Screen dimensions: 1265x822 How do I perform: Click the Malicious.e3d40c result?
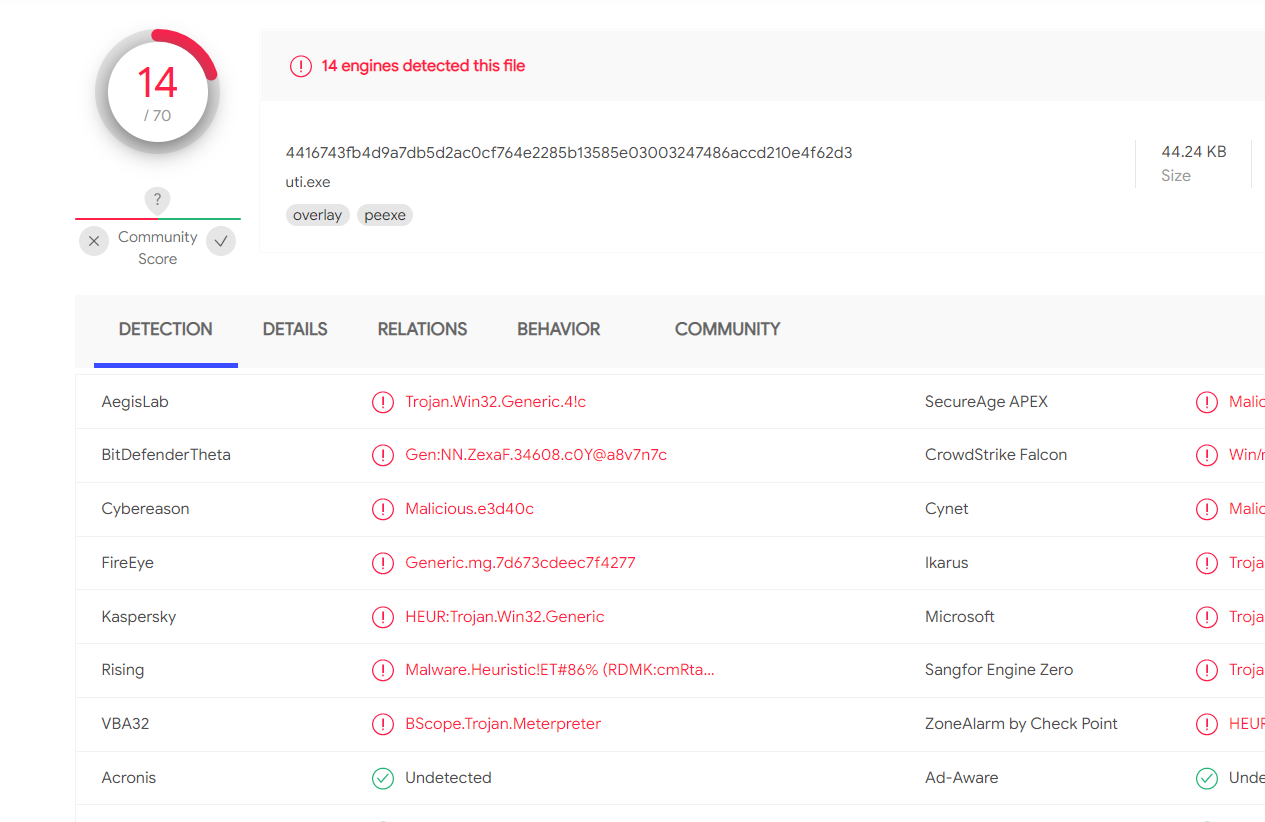[x=470, y=509]
